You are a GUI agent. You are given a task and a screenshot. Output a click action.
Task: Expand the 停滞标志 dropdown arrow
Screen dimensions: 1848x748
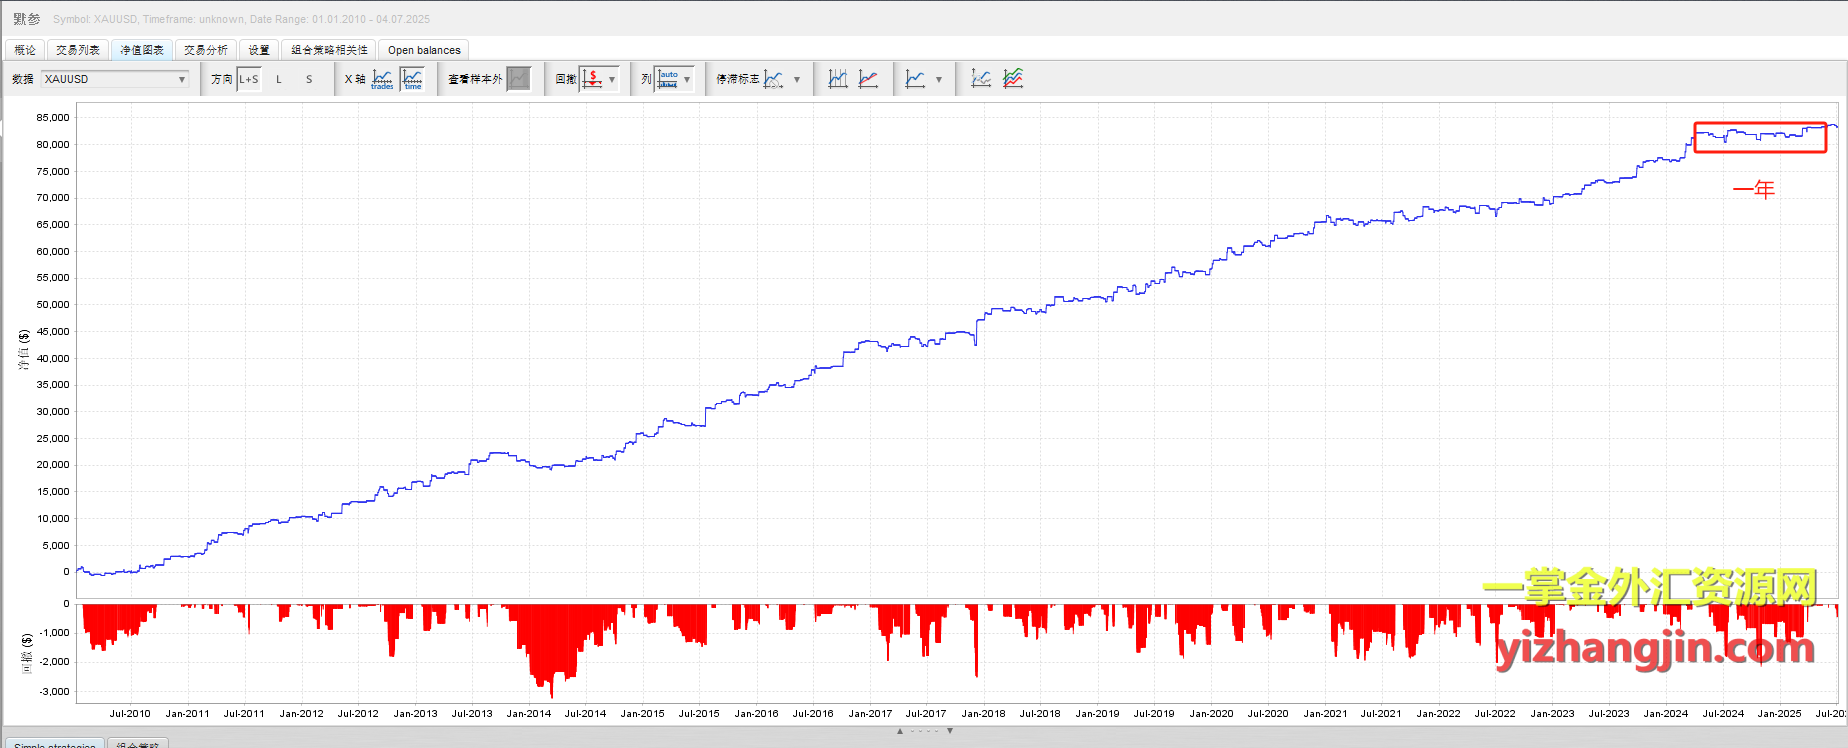[x=797, y=79]
